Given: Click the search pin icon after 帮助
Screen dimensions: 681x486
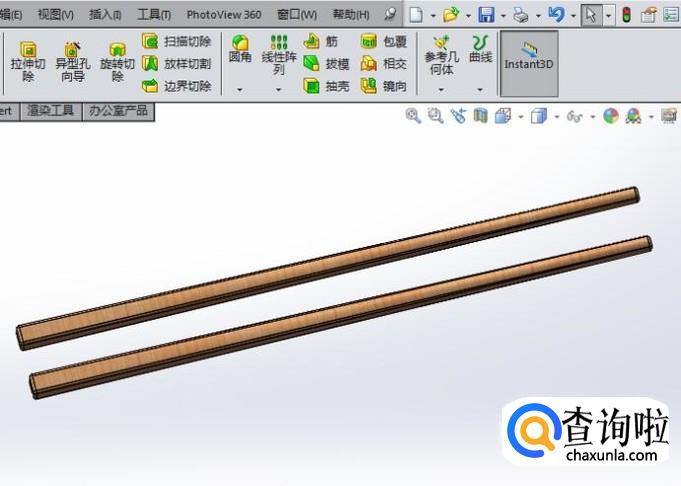Looking at the screenshot, I should coord(390,14).
